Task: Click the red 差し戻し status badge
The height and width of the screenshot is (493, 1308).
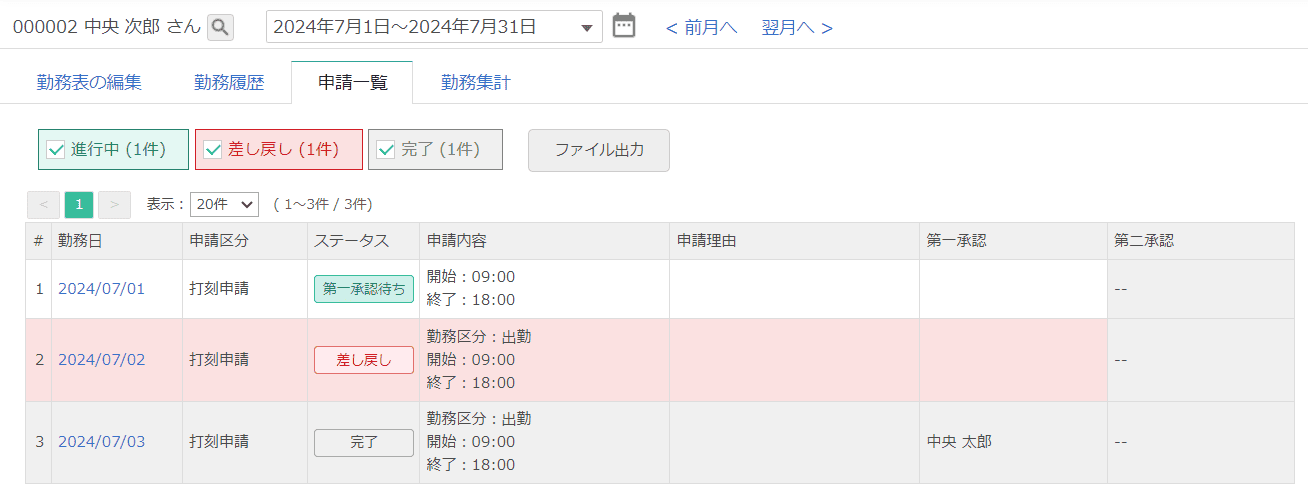Action: coord(363,360)
